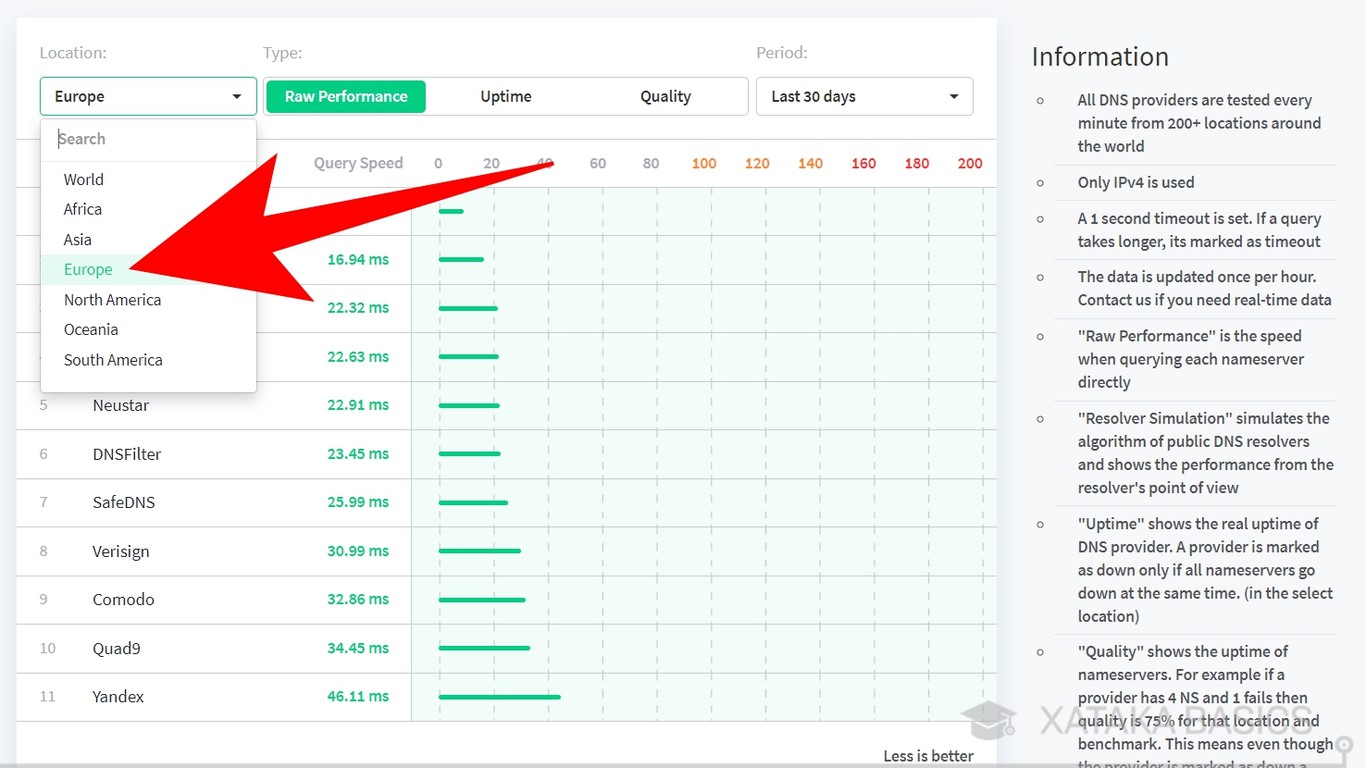Image resolution: width=1366 pixels, height=768 pixels.
Task: Switch to the Uptime type
Action: pos(506,97)
